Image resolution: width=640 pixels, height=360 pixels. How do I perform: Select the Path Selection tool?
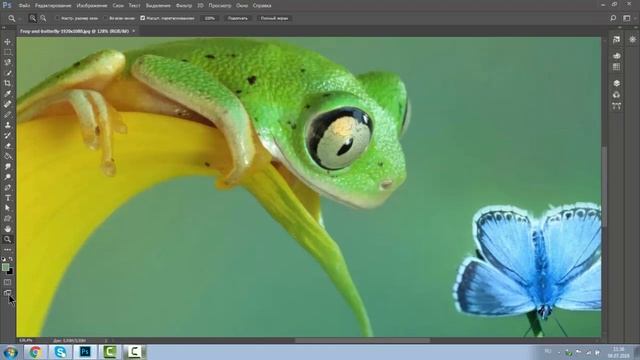point(7,208)
